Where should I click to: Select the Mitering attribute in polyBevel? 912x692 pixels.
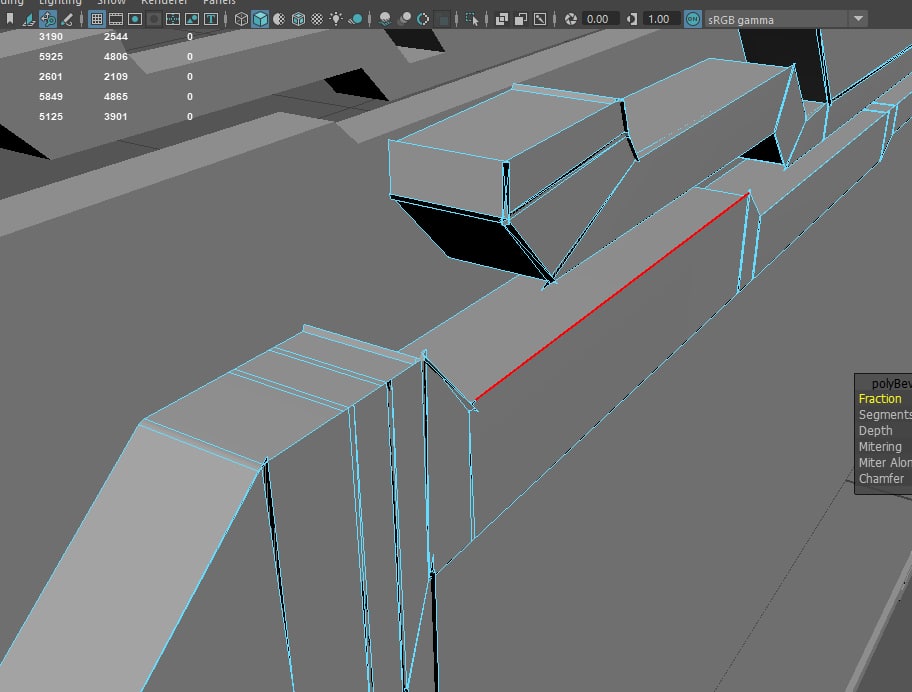(880, 447)
